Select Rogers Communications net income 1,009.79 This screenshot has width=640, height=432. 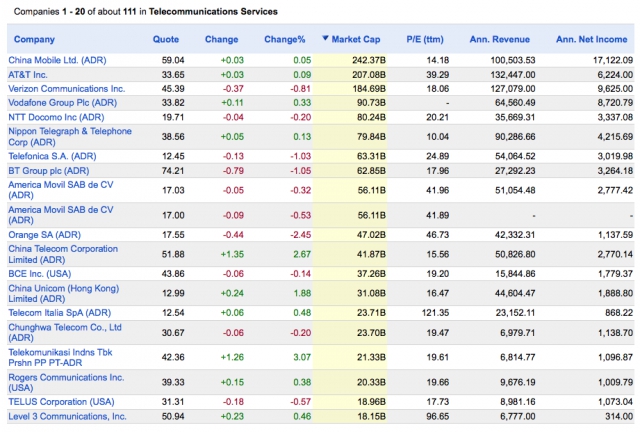(x=616, y=383)
